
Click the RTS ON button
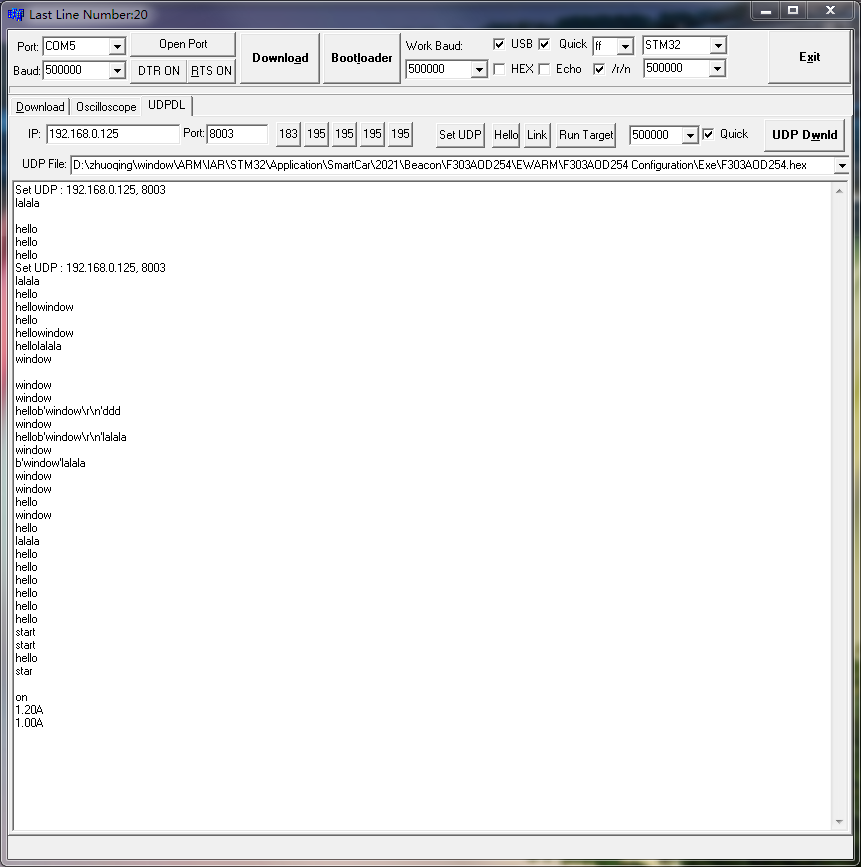coord(211,71)
